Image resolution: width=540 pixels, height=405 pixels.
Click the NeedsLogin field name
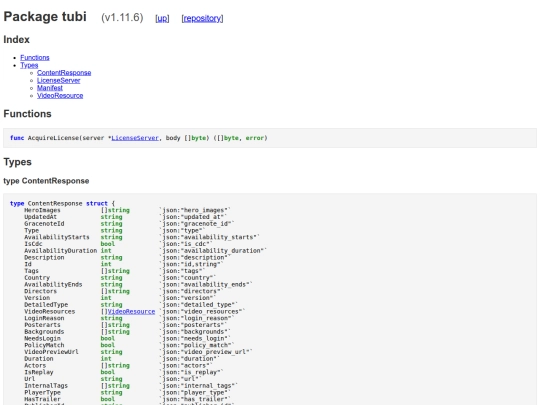pyautogui.click(x=42, y=338)
